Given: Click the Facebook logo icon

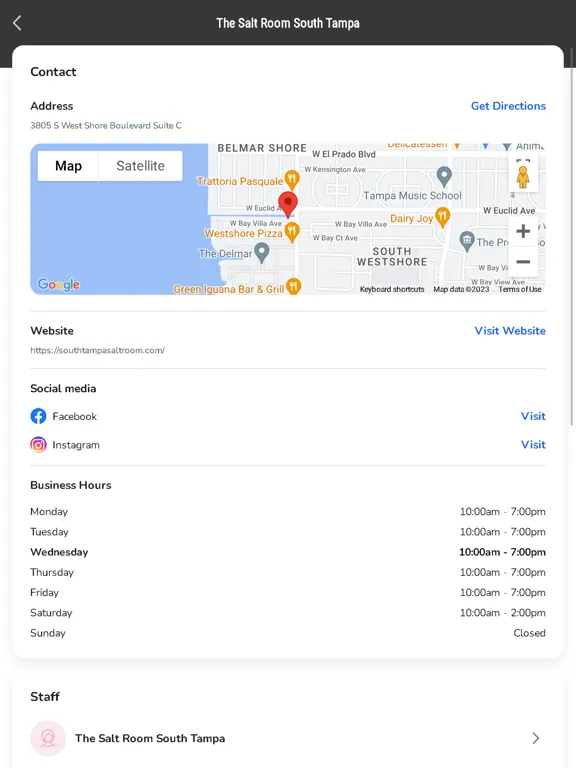Looking at the screenshot, I should pyautogui.click(x=38, y=416).
